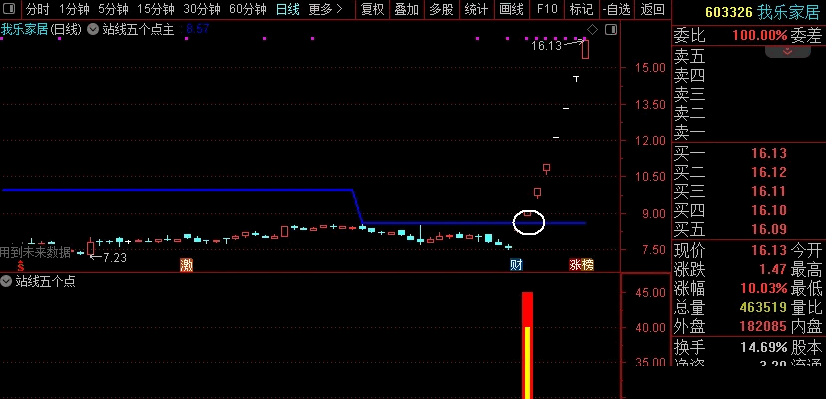Click the 买三 price 16.11
Image resolution: width=826 pixels, height=399 pixels.
coord(769,191)
